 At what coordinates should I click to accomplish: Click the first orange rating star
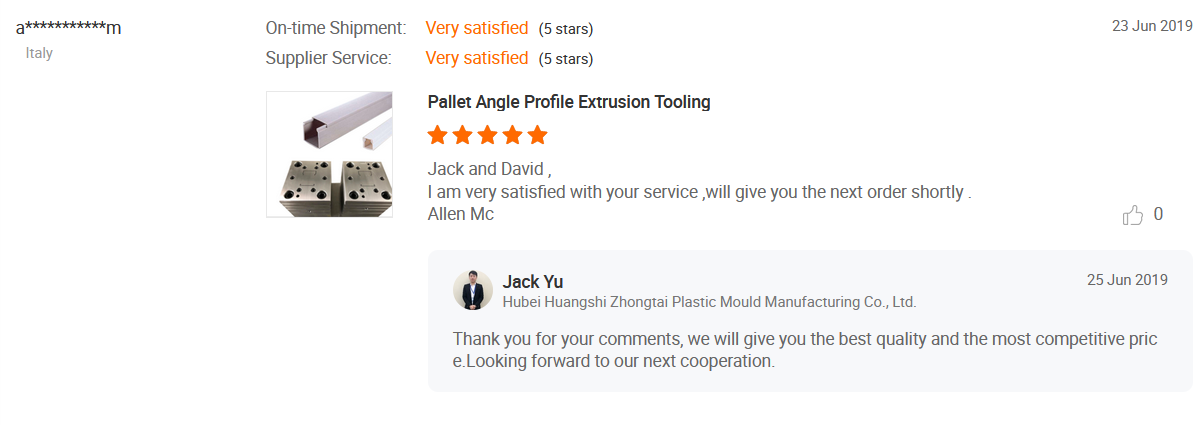(438, 135)
